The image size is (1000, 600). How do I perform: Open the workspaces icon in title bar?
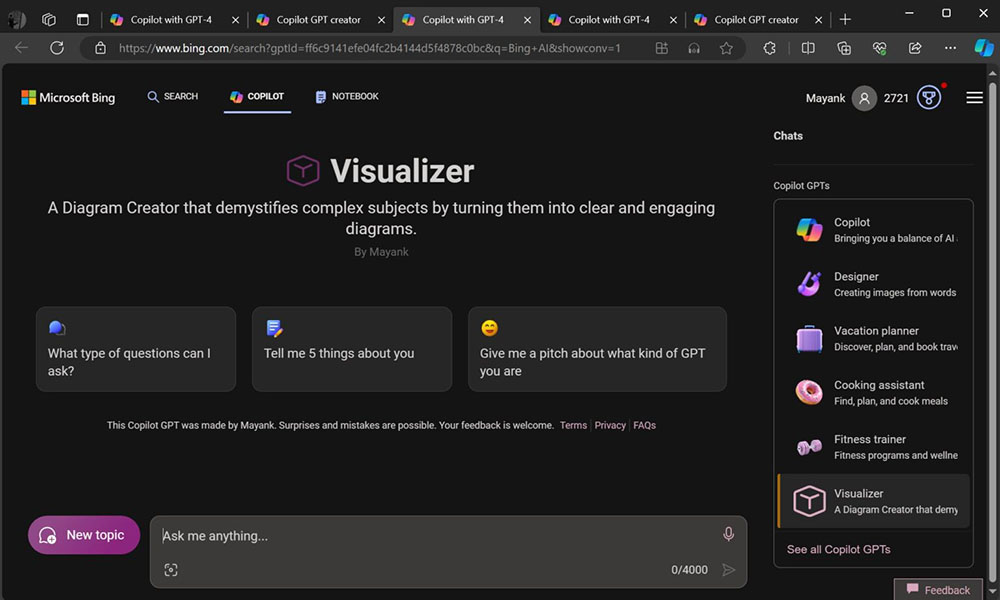(x=49, y=20)
